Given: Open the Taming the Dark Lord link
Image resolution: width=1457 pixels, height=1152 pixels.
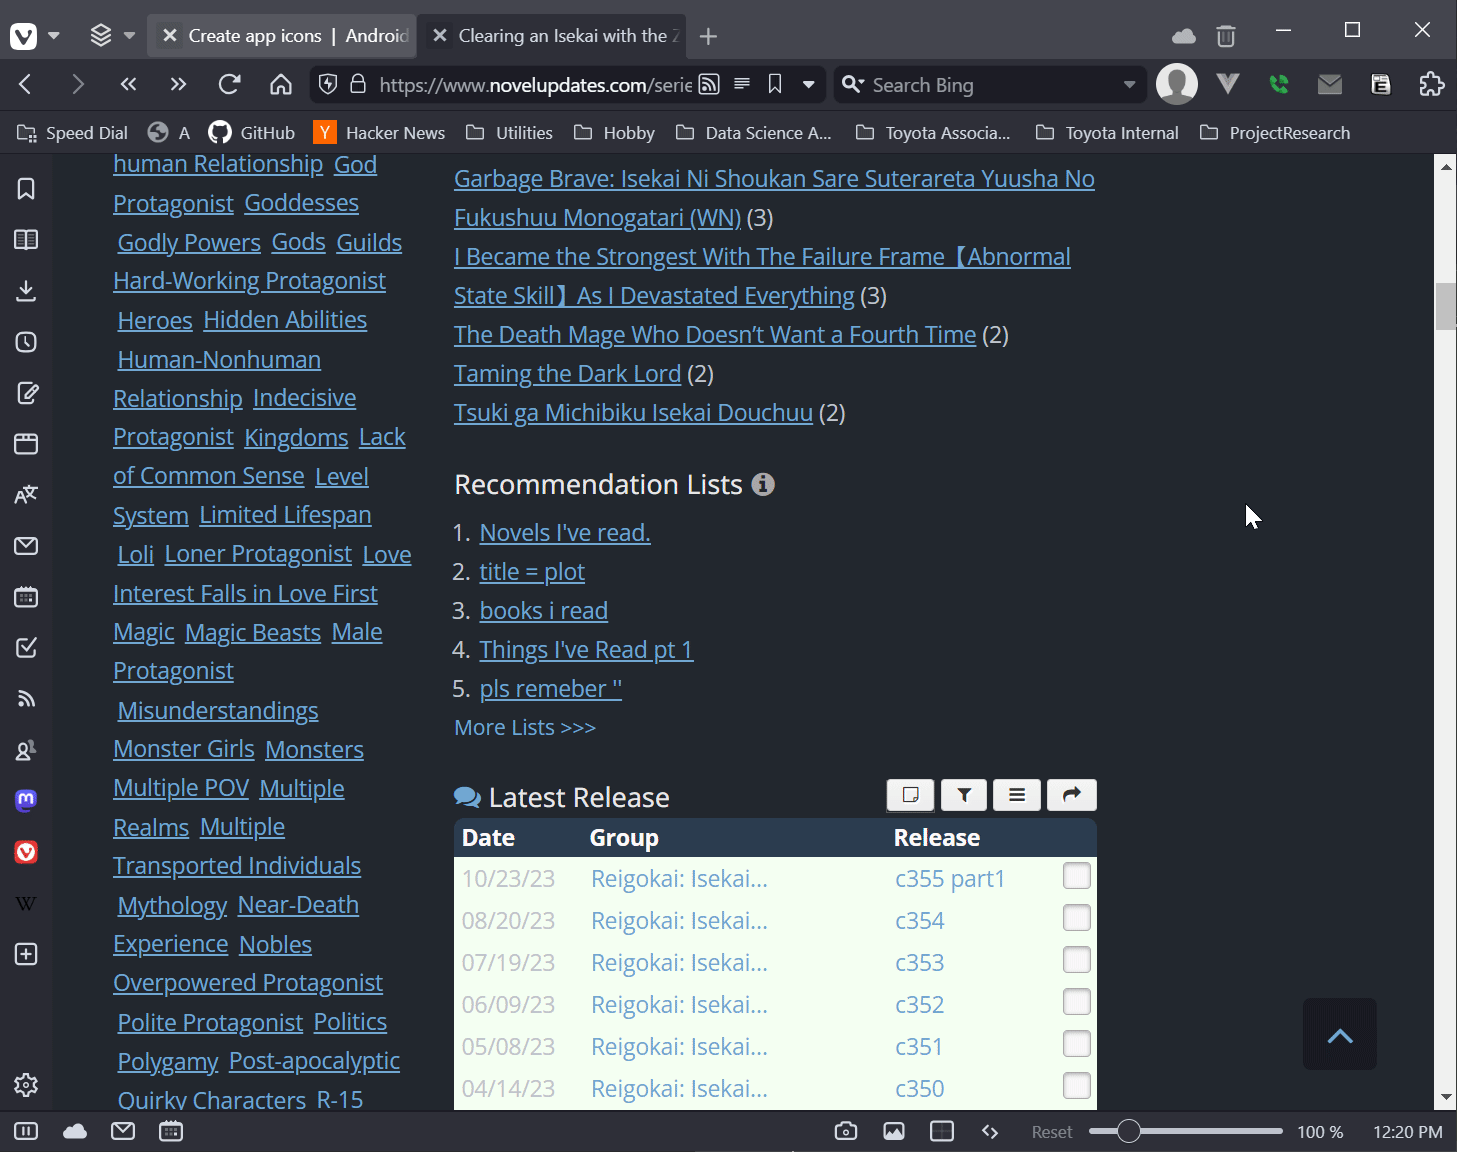Looking at the screenshot, I should tap(567, 374).
